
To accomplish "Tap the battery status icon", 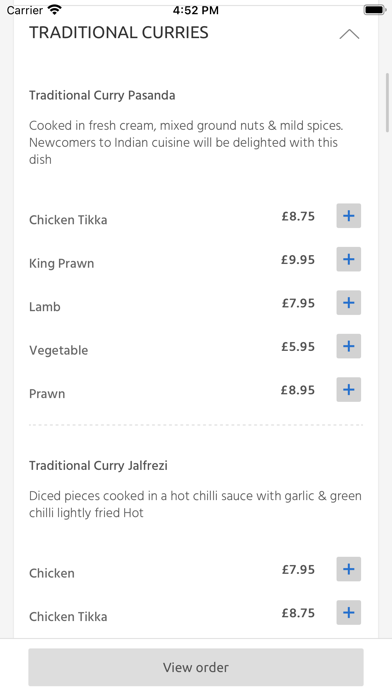I will click(x=375, y=10).
